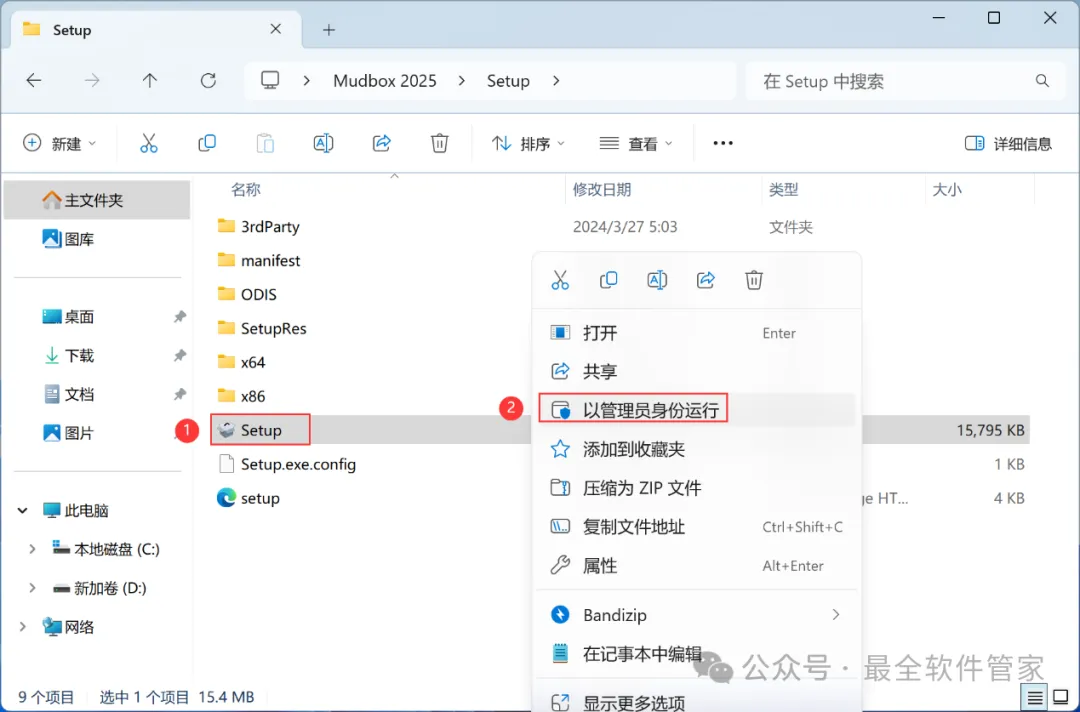Refresh the current folder view

(x=208, y=81)
